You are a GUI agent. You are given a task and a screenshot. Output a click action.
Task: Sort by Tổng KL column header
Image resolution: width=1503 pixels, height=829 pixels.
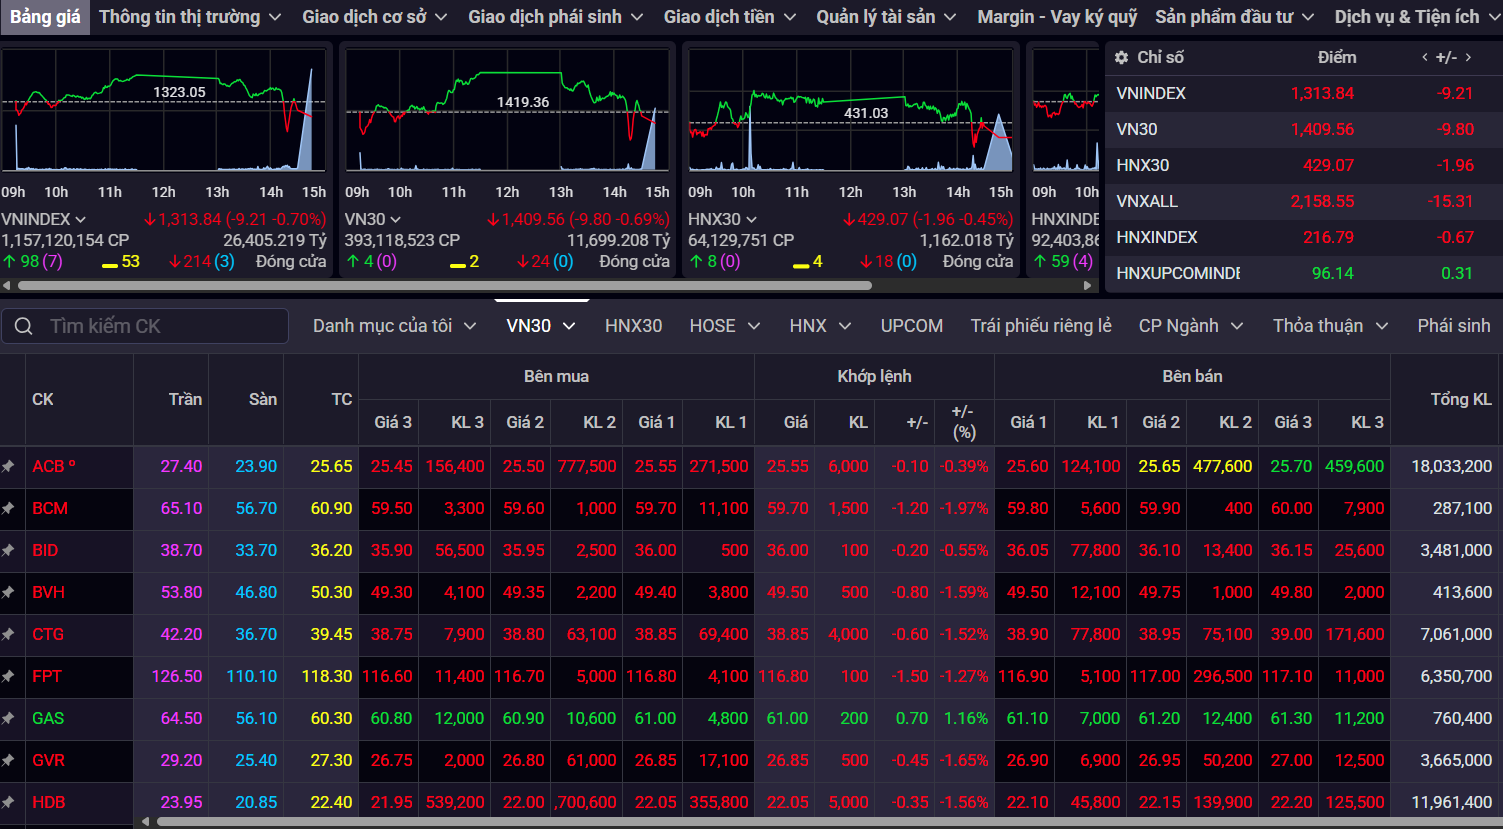click(1461, 399)
